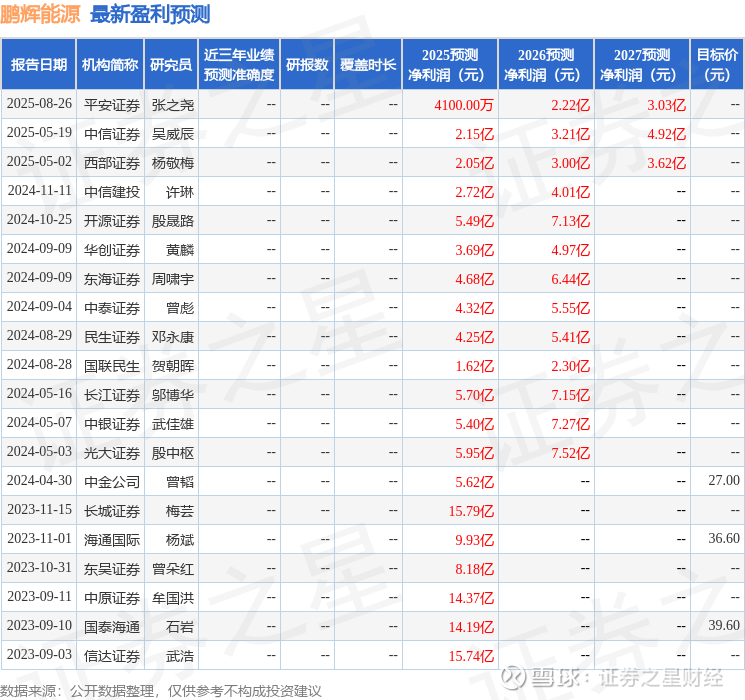
Task: Click the 报告日期 column header
Action: tap(38, 65)
